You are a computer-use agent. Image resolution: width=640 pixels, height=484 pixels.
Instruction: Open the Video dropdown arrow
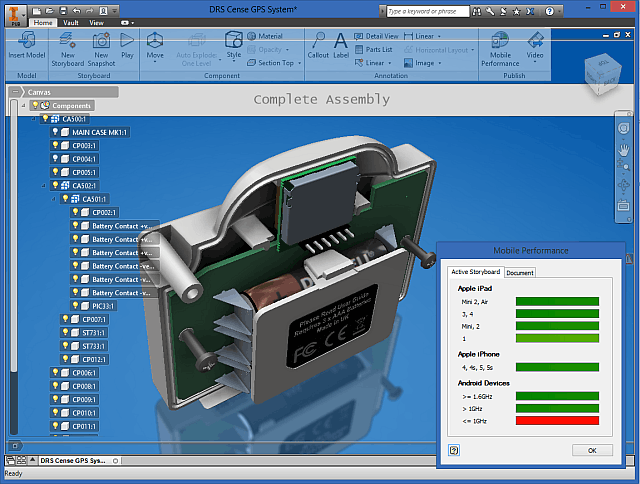535,62
